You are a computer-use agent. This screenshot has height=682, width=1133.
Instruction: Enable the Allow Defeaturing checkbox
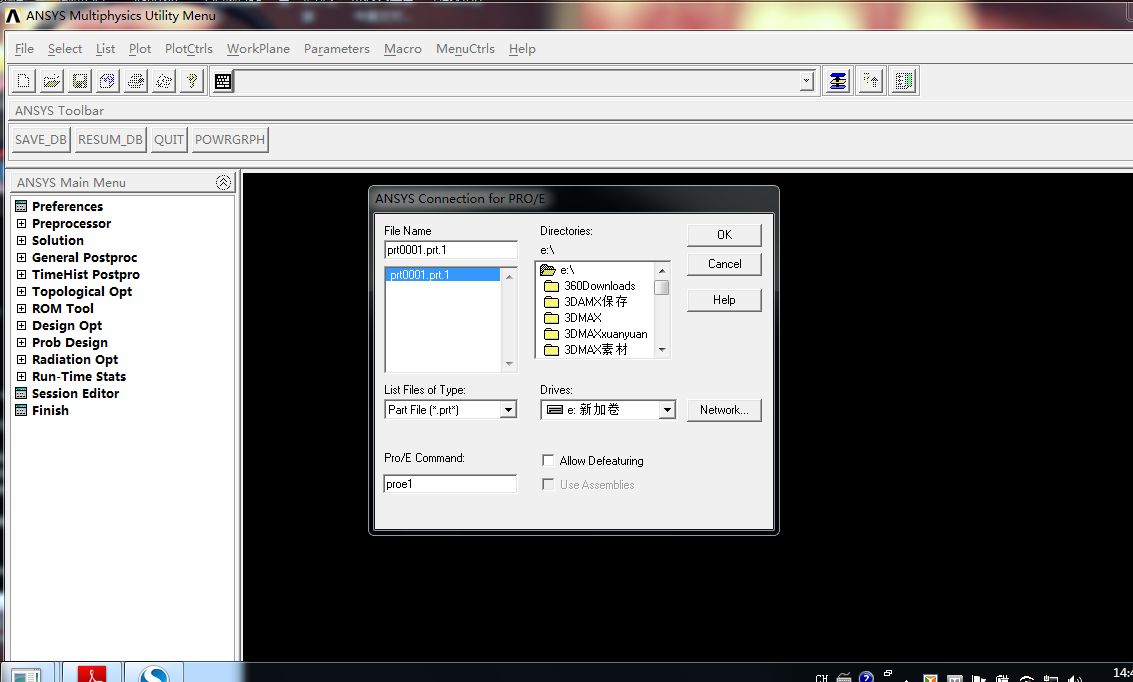coord(548,460)
